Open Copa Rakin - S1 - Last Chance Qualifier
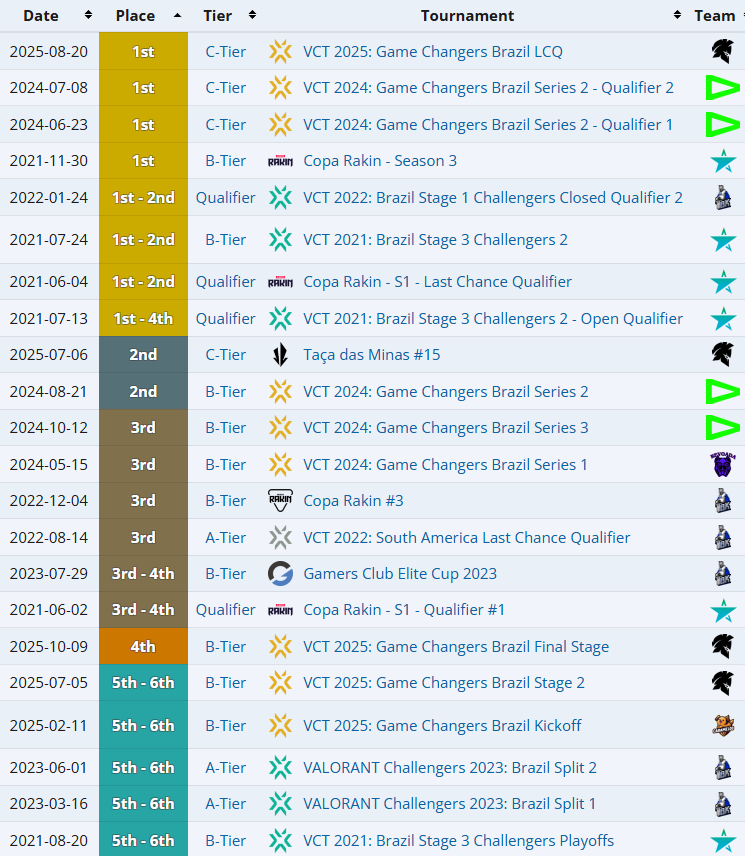Viewport: 745px width, 856px height. pyautogui.click(x=437, y=282)
